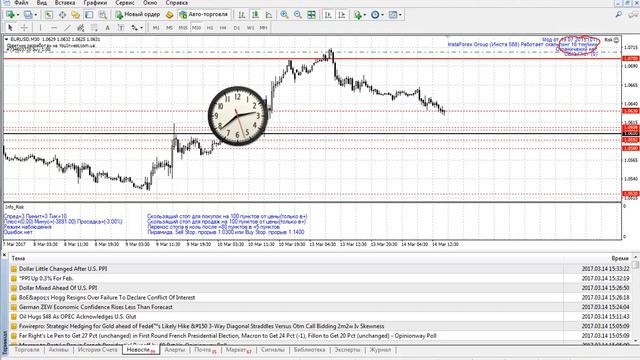Select the text tool A
The height and width of the screenshot is (360, 640).
(x=107, y=28)
